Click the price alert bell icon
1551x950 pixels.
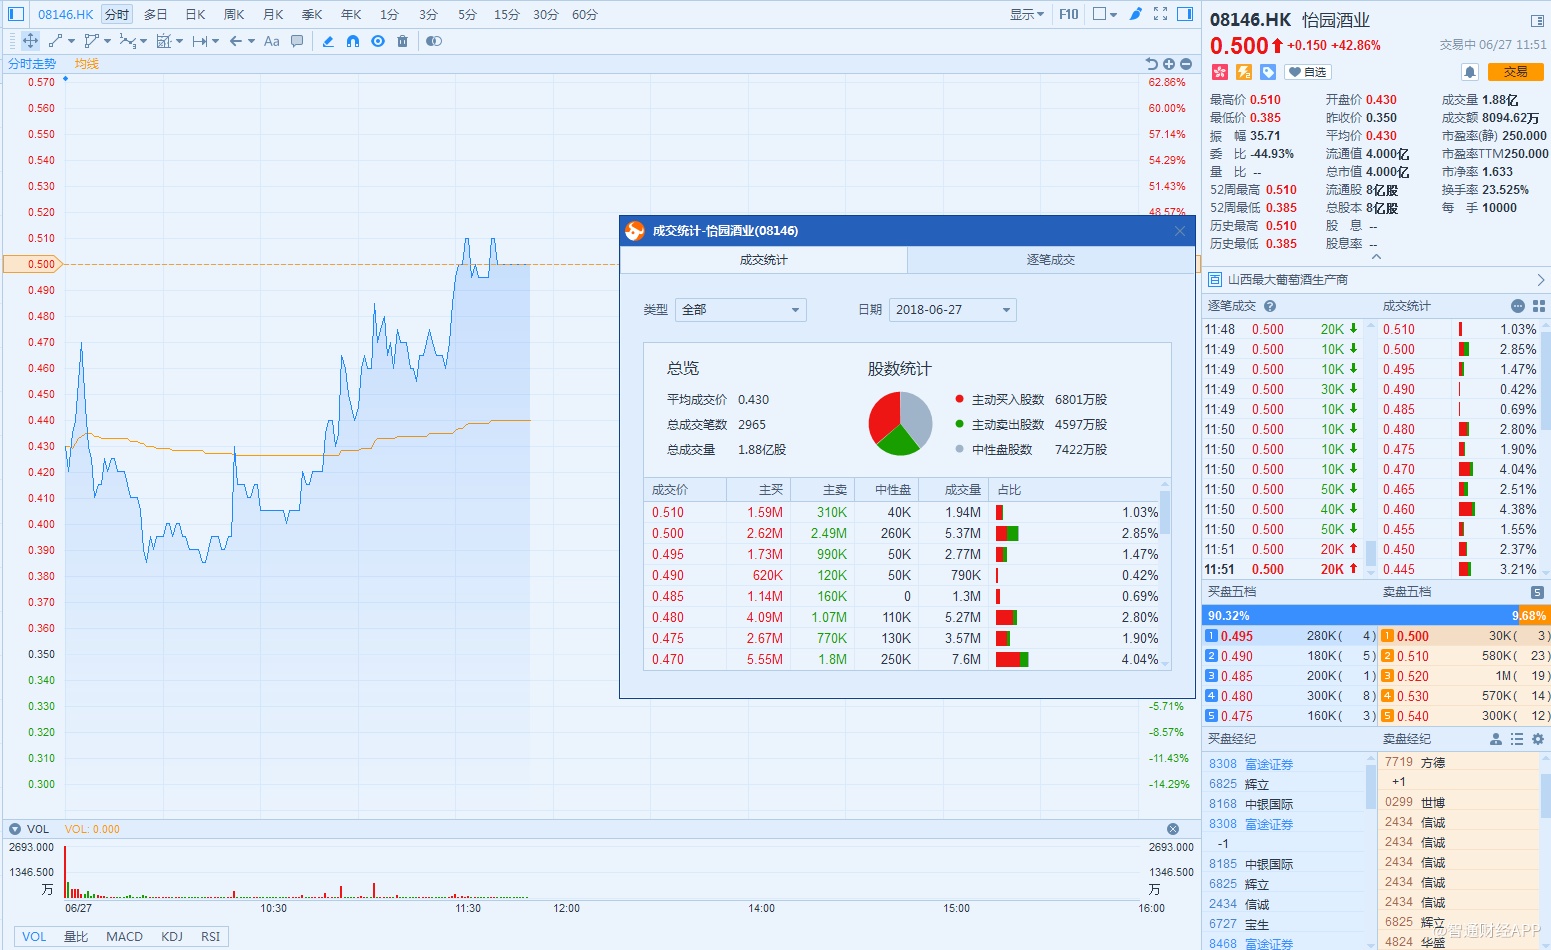coord(1469,72)
